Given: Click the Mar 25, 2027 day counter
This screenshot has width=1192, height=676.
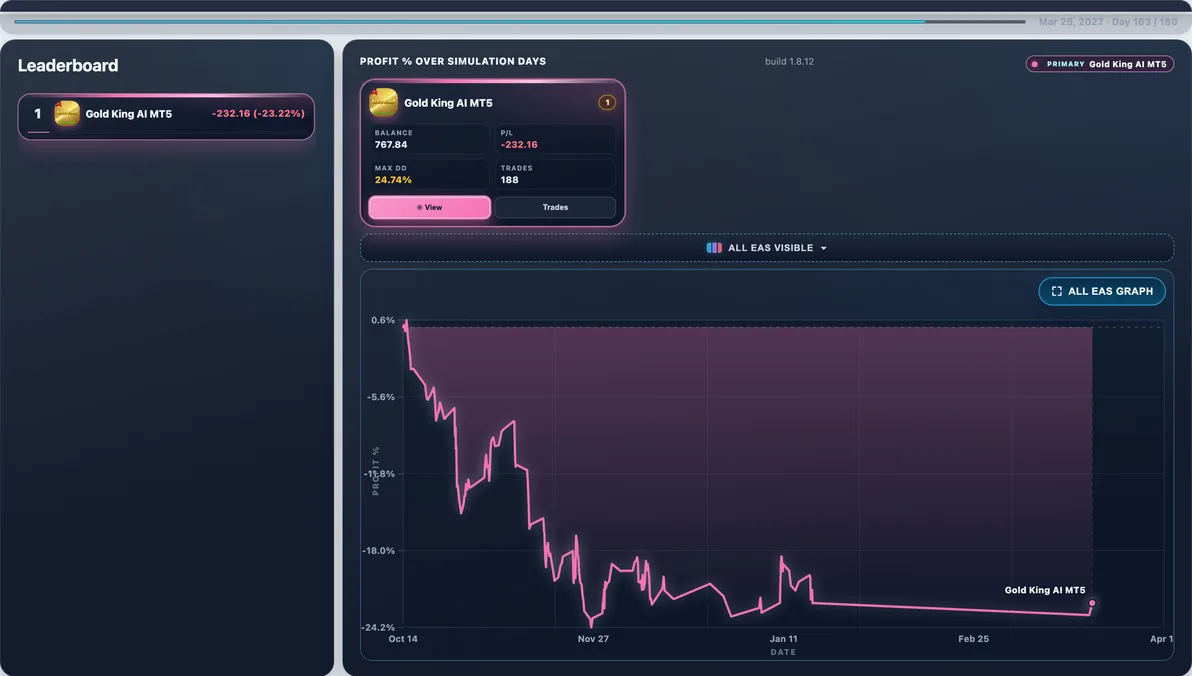Looking at the screenshot, I should (x=1108, y=22).
